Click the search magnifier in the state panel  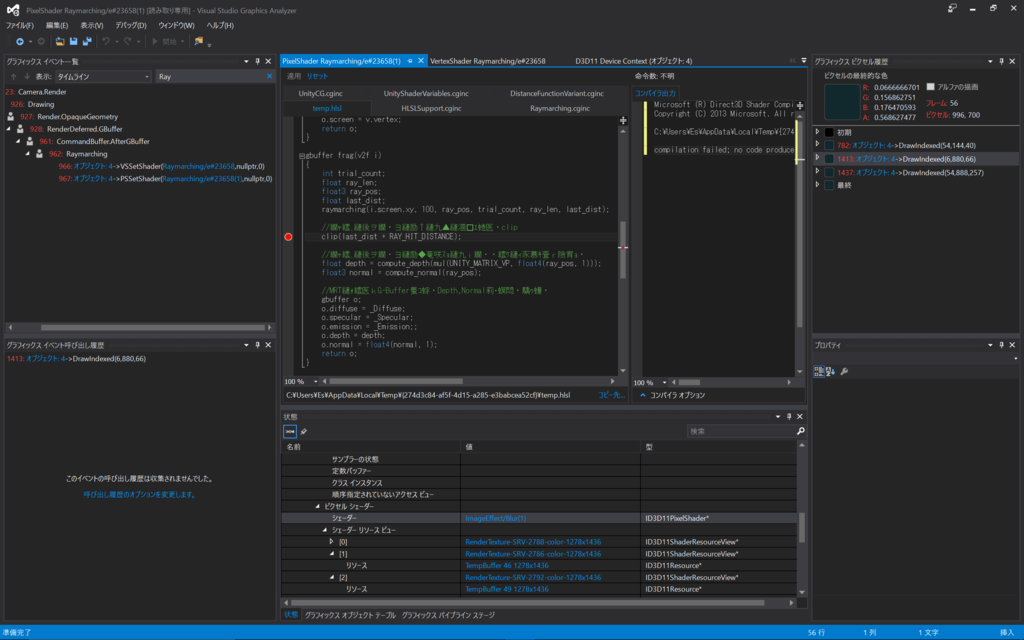tap(800, 431)
